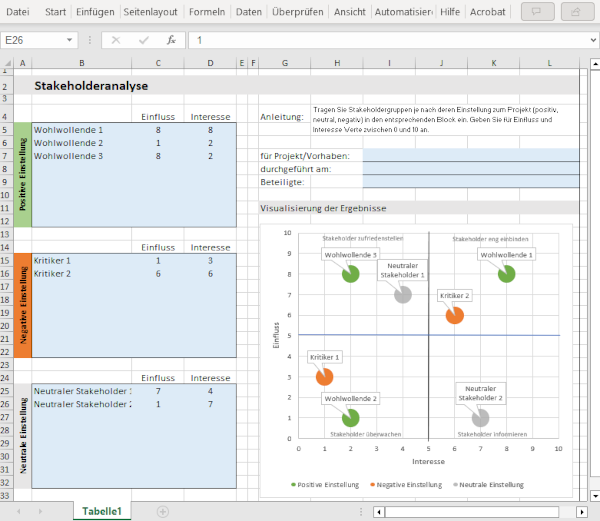Image resolution: width=600 pixels, height=521 pixels.
Task: Open the comments speech bubble button
Action: [x=535, y=12]
